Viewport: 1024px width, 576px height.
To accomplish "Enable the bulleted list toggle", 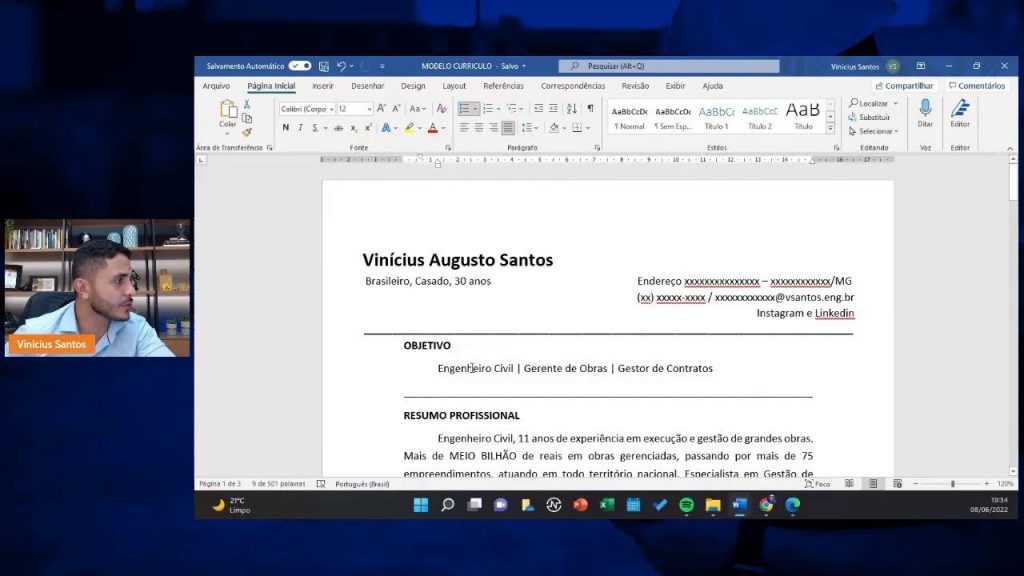I will tap(465, 108).
